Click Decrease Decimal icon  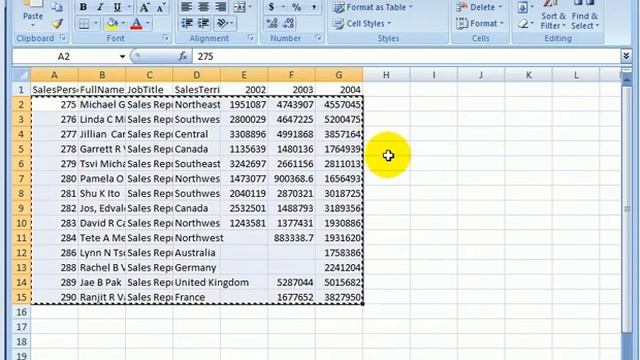point(289,24)
